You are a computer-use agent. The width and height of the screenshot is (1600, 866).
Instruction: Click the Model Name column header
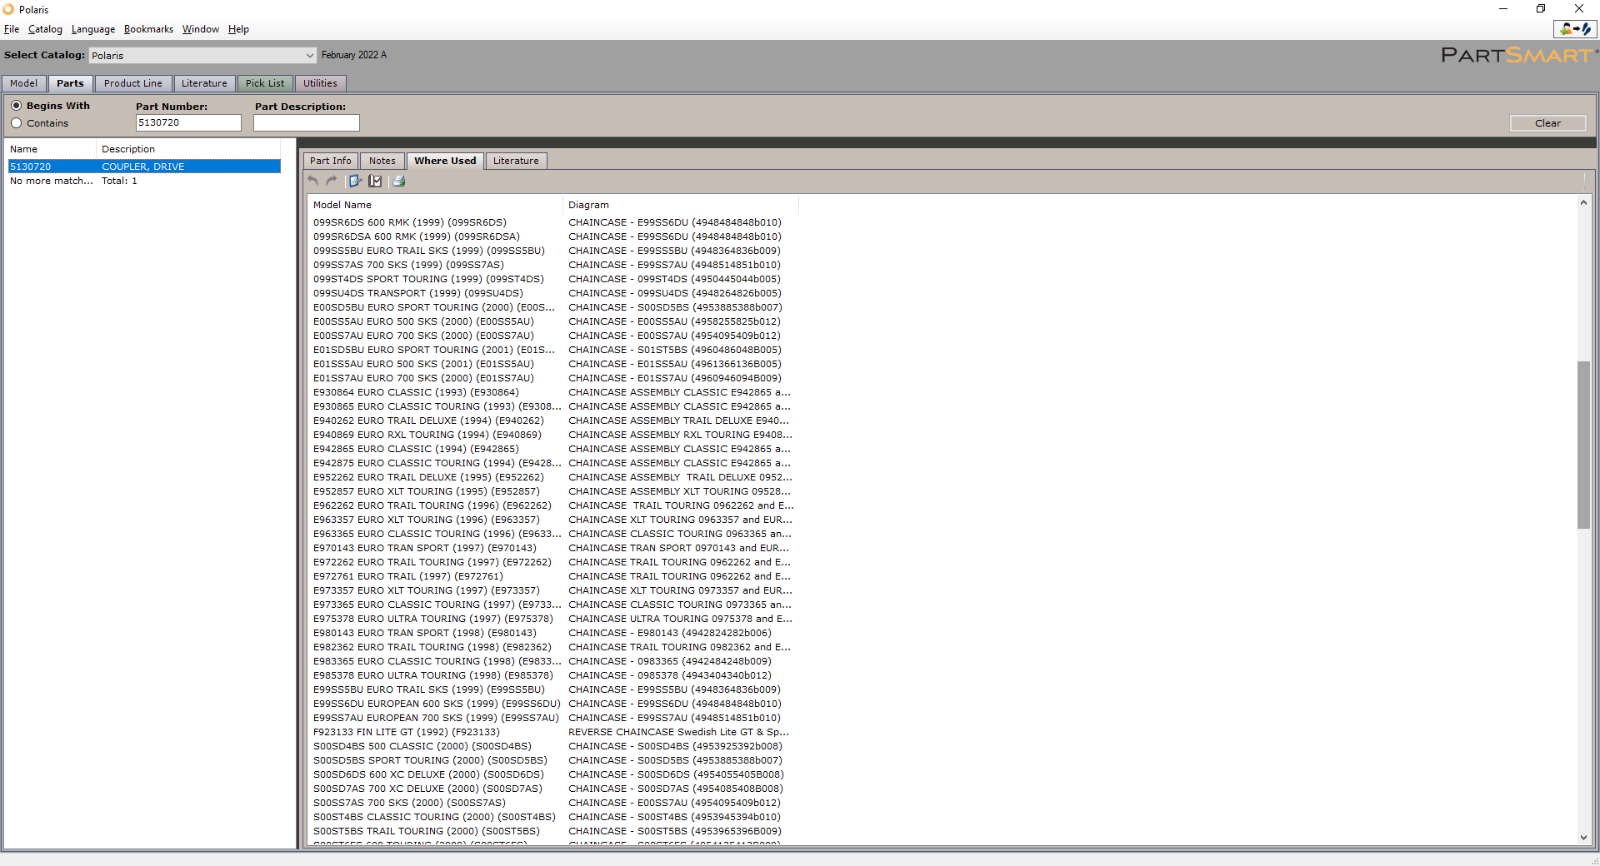pyautogui.click(x=342, y=205)
